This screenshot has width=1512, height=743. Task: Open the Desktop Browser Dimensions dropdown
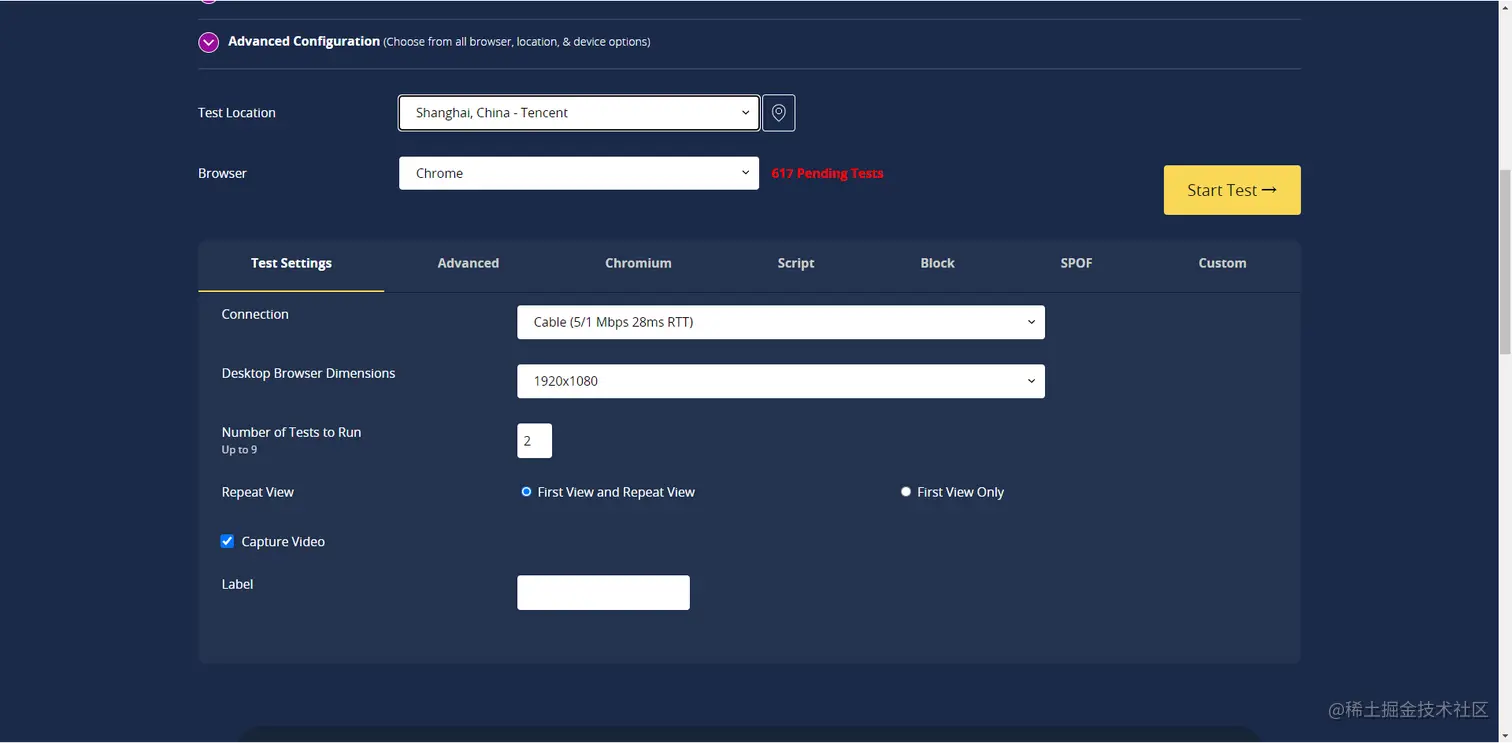(781, 381)
